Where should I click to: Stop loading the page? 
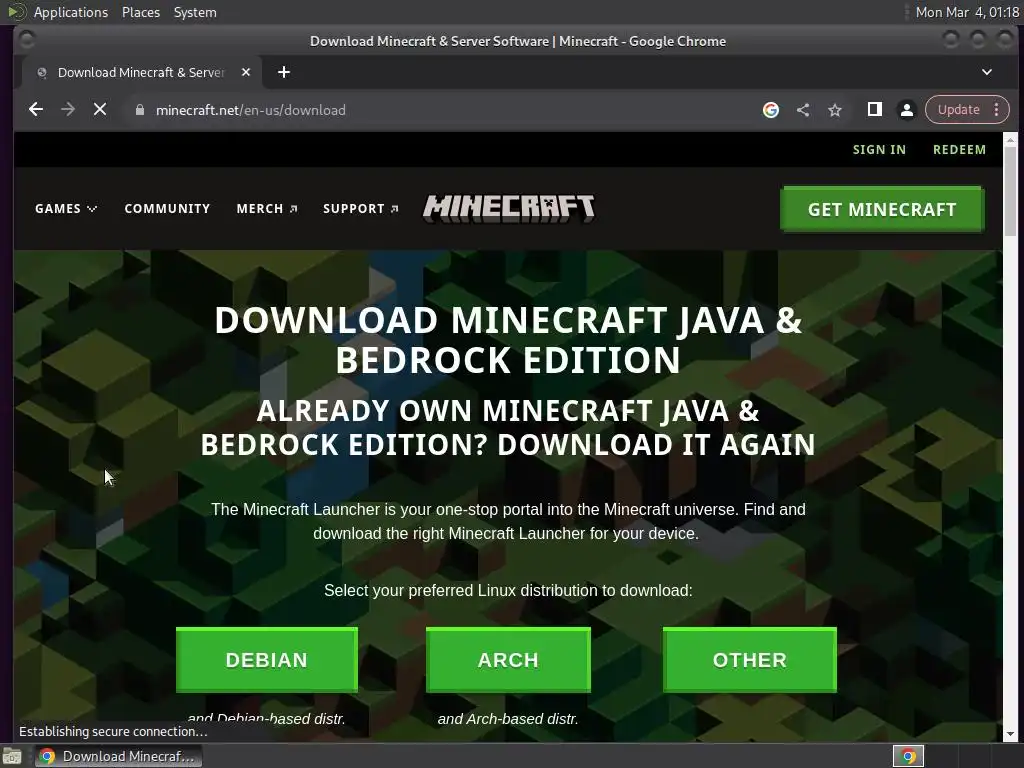100,110
